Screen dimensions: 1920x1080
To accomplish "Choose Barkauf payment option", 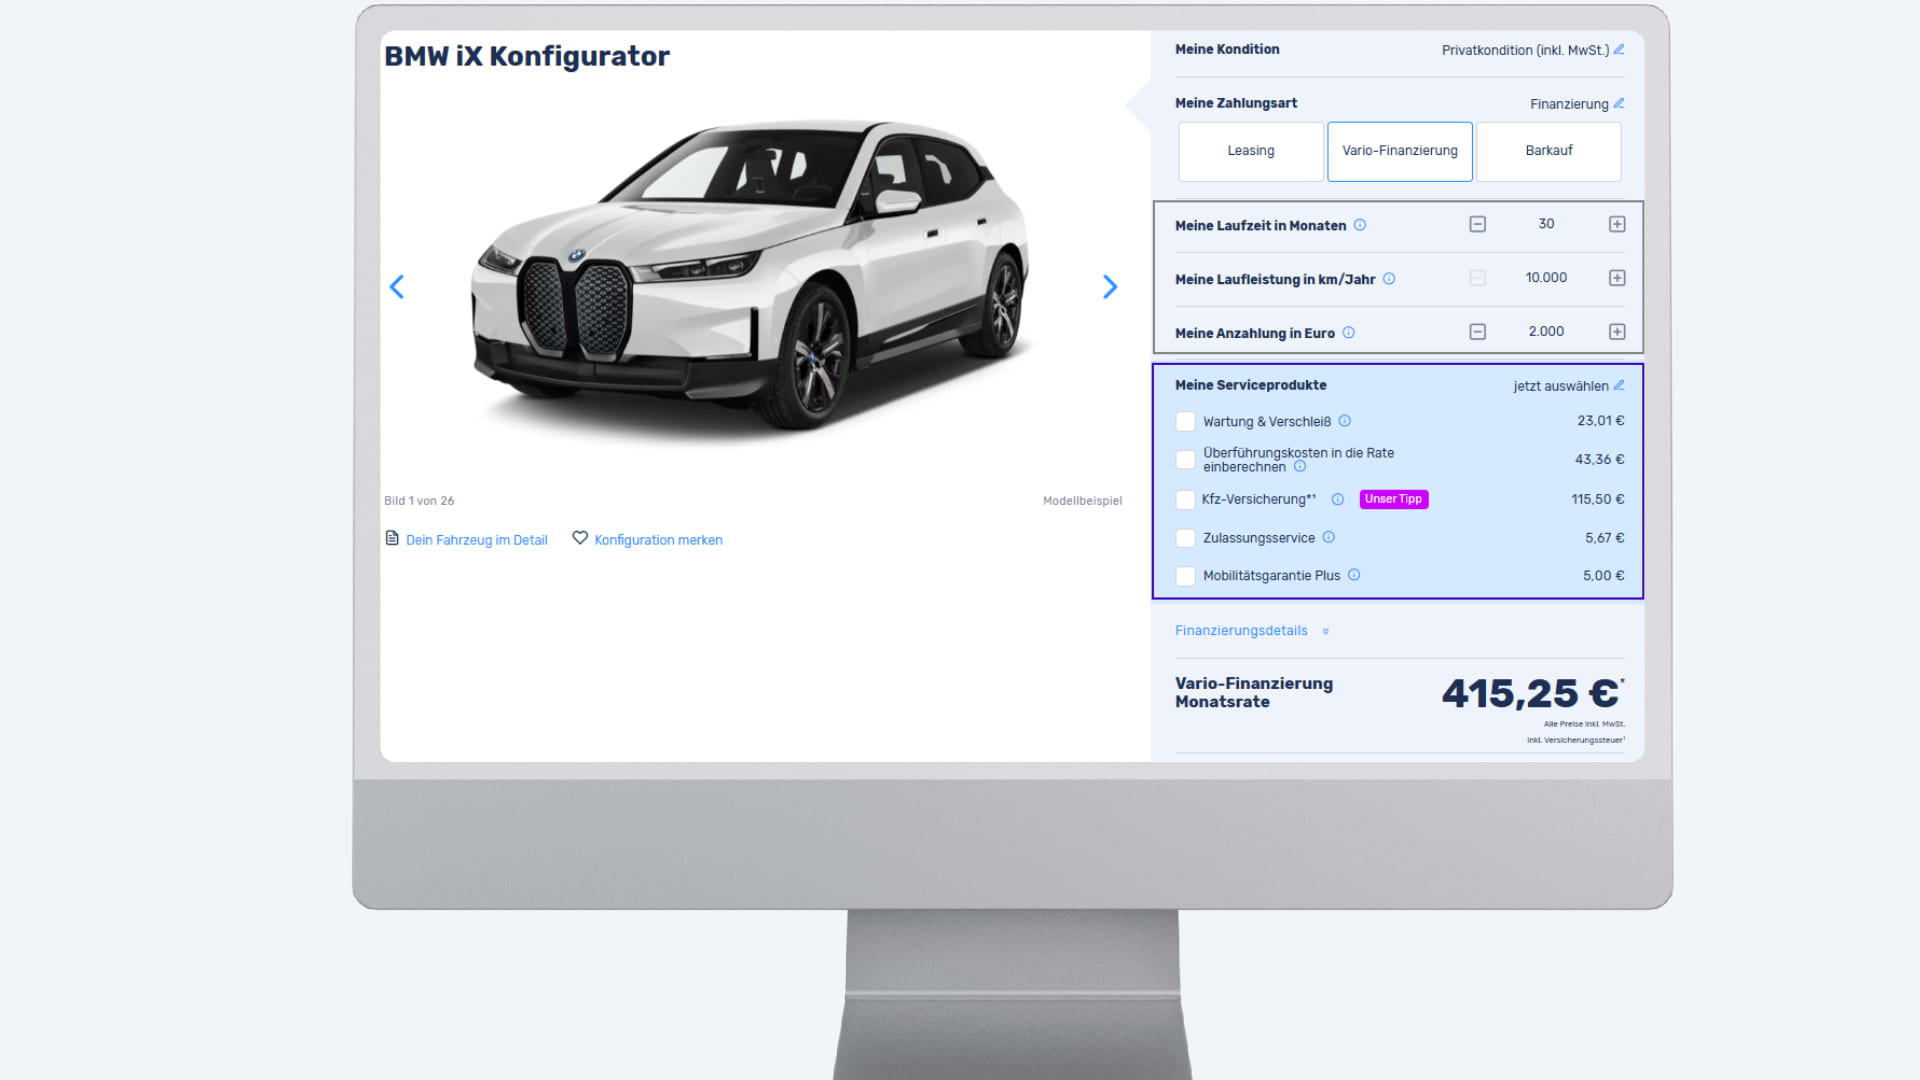I will pyautogui.click(x=1549, y=151).
